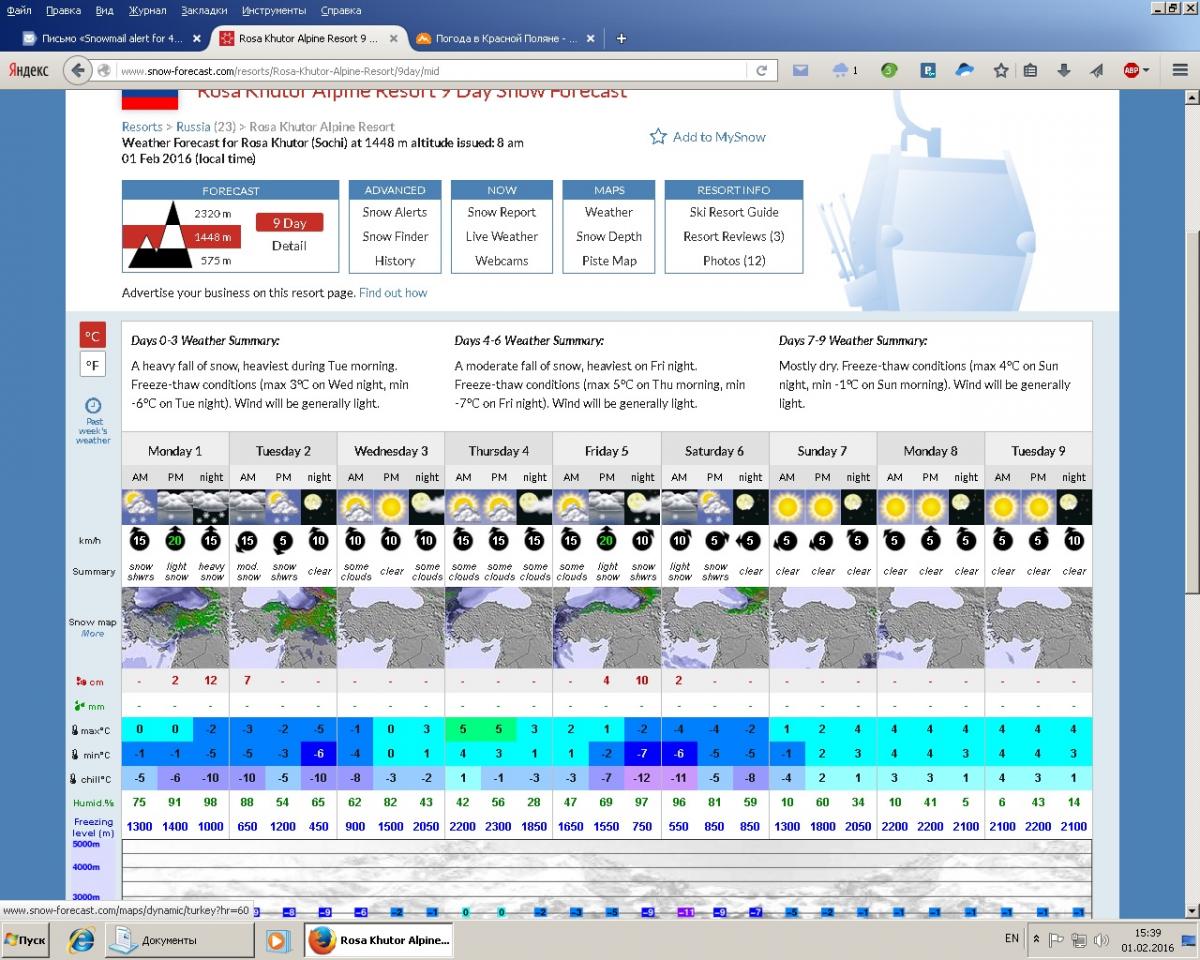Click the volume speaker tray icon
The width and height of the screenshot is (1200, 960).
[1100, 940]
